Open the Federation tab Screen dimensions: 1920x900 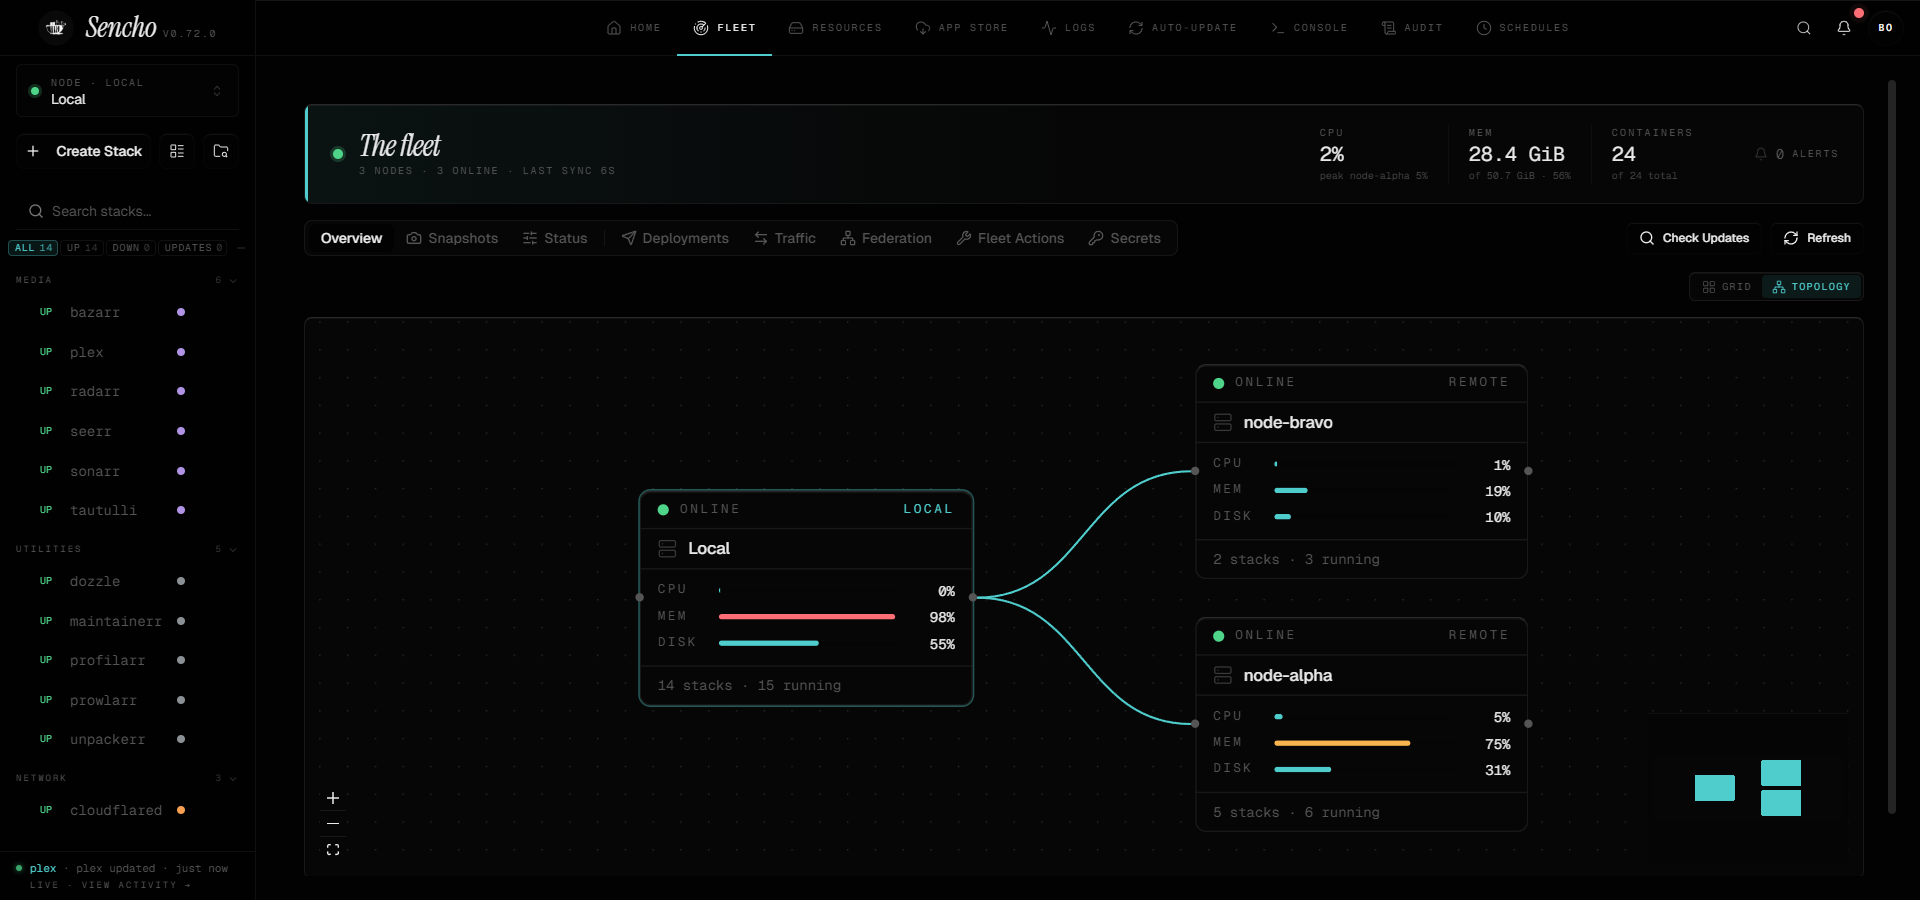[886, 238]
